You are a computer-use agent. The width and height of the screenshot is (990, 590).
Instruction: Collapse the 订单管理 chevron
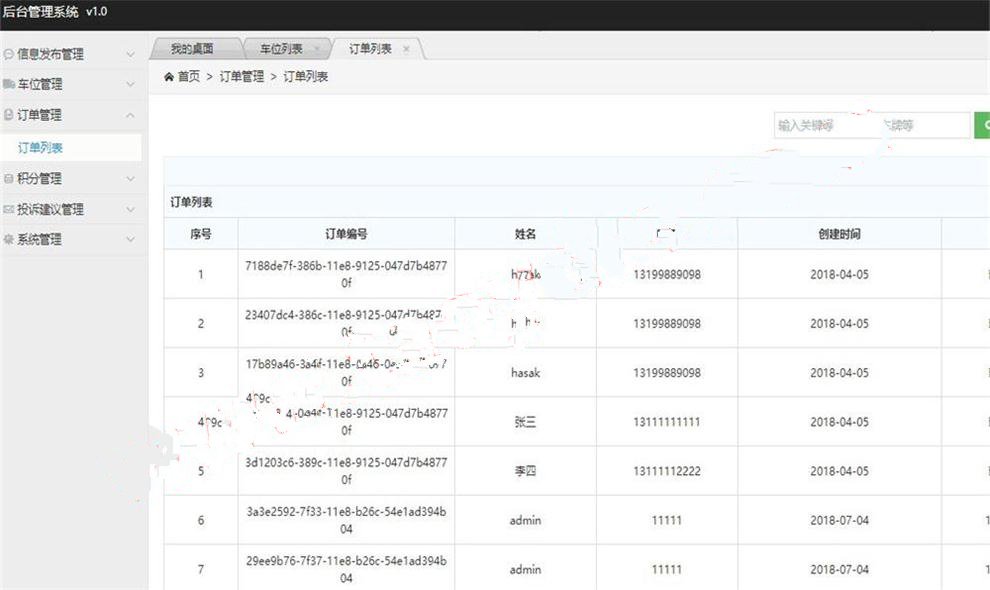(130, 116)
